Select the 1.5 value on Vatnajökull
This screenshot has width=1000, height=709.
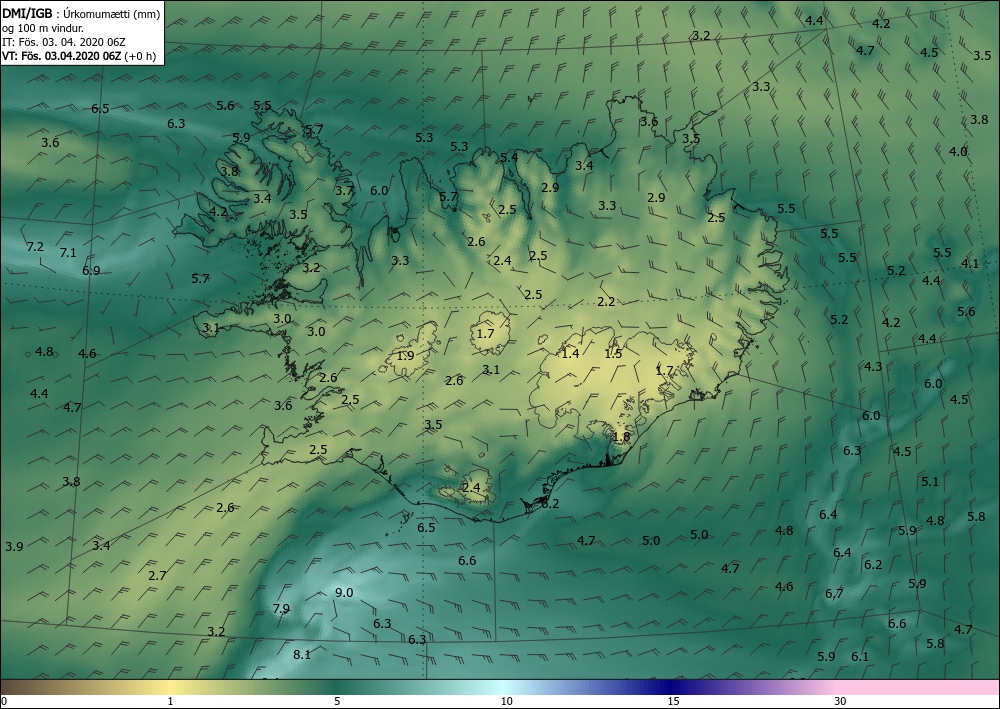point(613,353)
